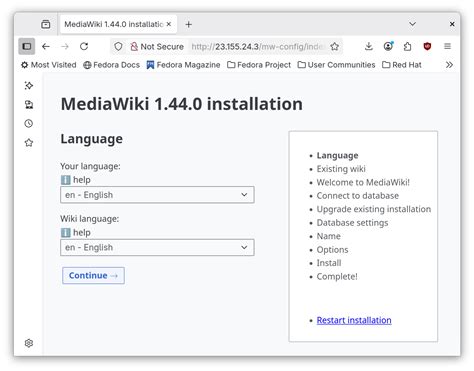
Task: Go back to the previous page
Action: point(46,46)
